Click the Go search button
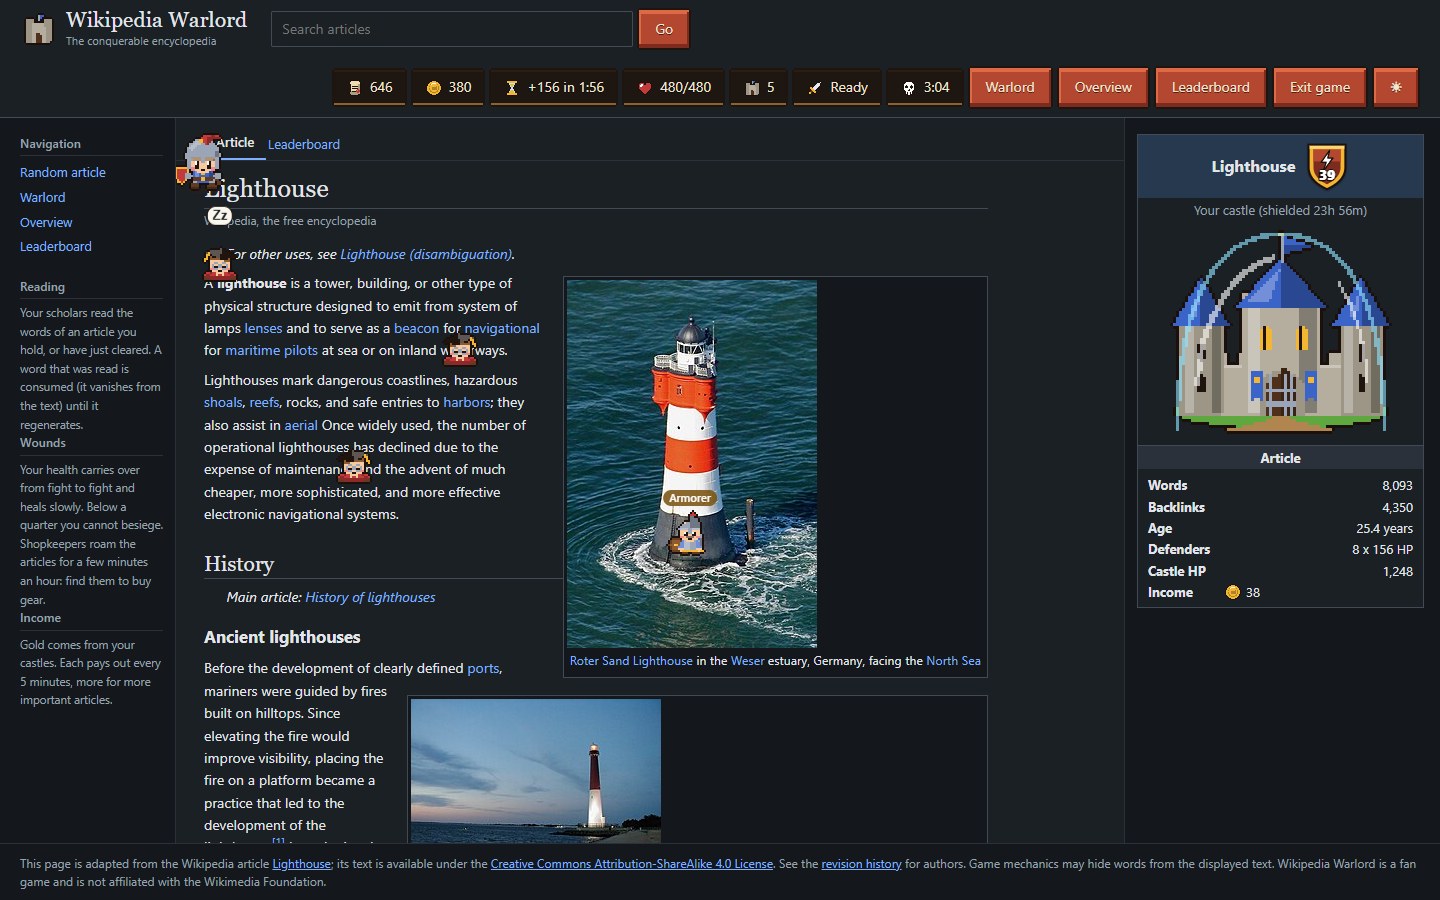The height and width of the screenshot is (900, 1440). pos(664,29)
